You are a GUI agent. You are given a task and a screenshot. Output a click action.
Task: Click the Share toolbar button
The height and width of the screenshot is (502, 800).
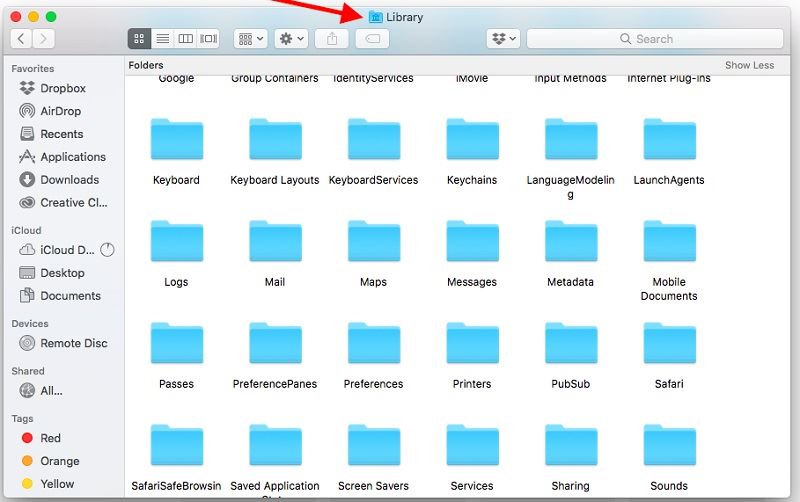pos(332,39)
